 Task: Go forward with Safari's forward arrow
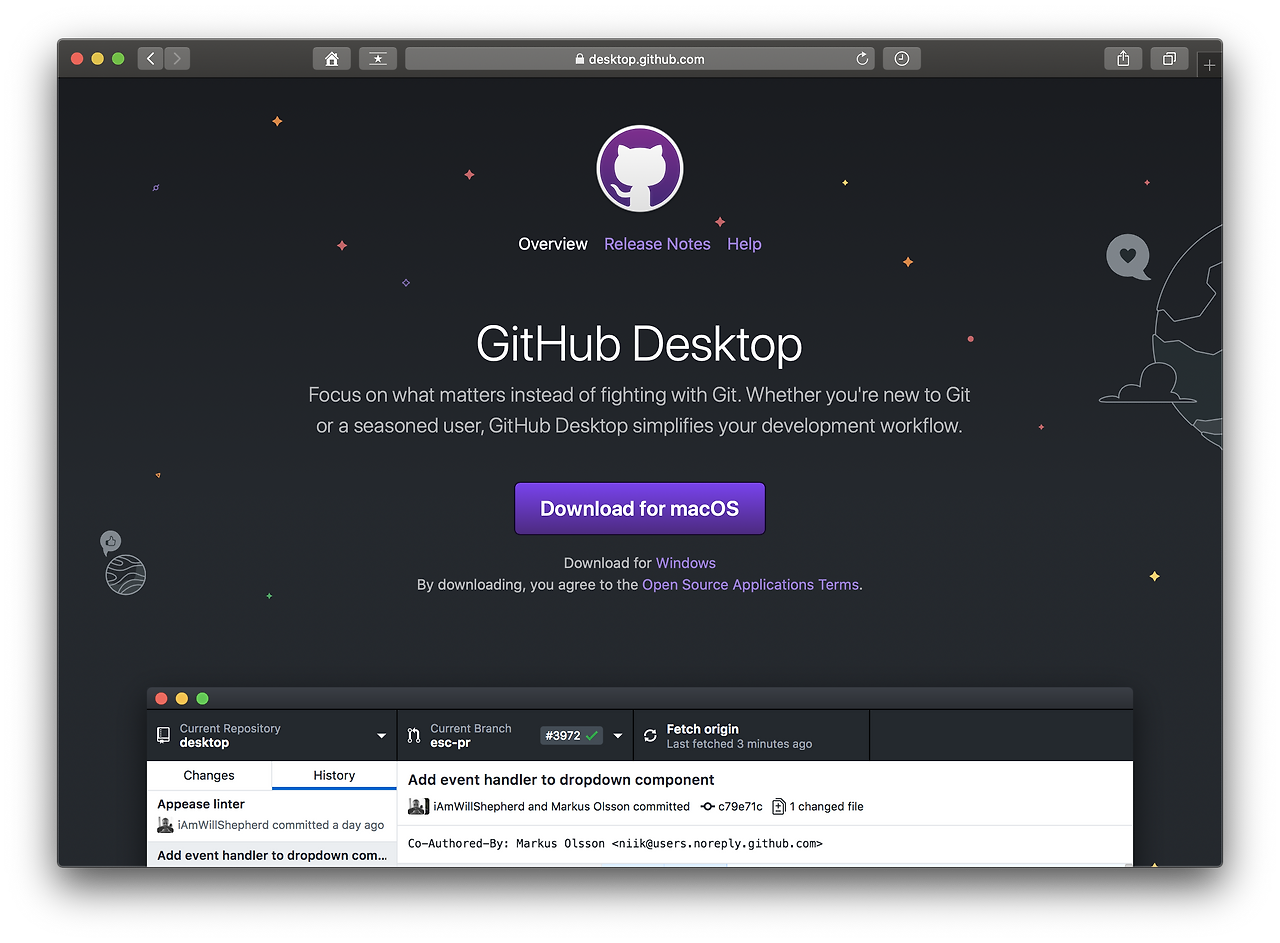(x=177, y=59)
